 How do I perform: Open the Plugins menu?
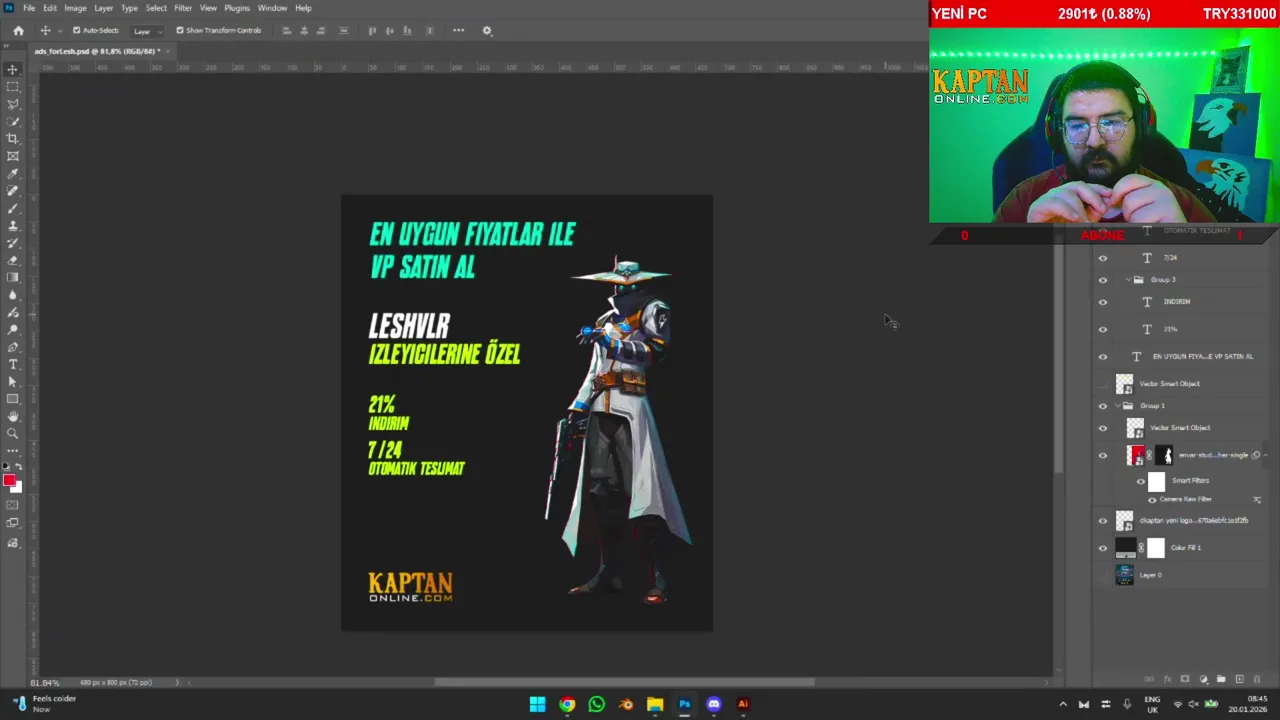click(237, 8)
